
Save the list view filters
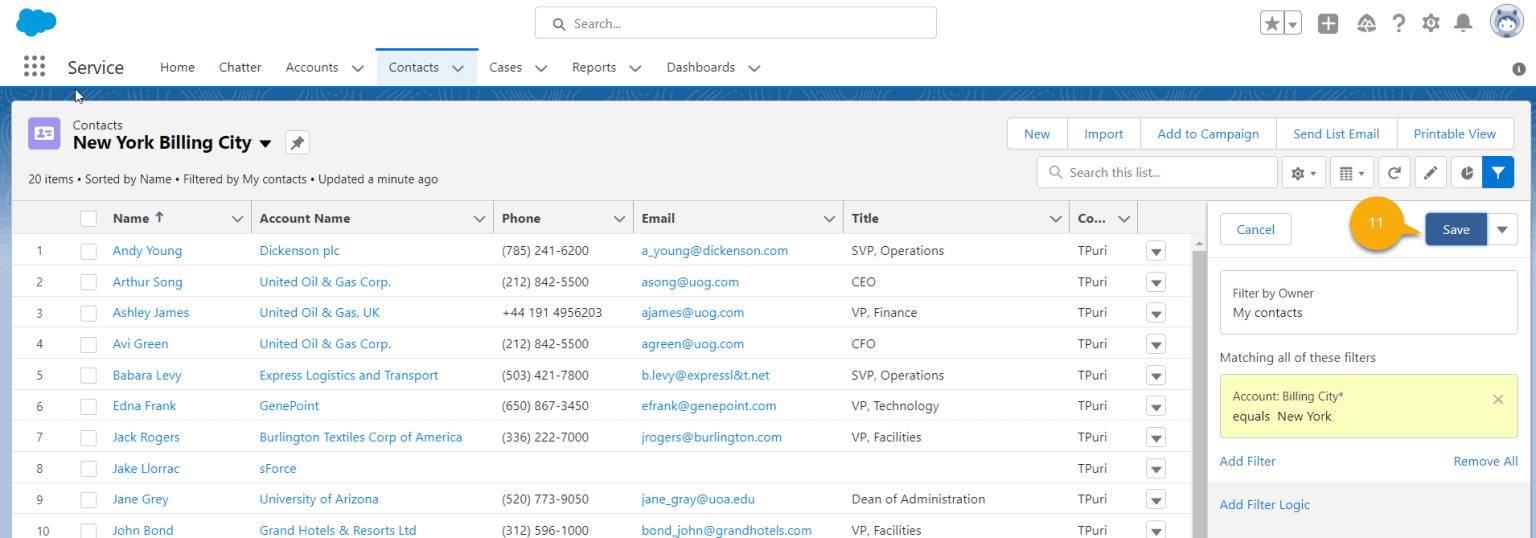tap(1456, 230)
